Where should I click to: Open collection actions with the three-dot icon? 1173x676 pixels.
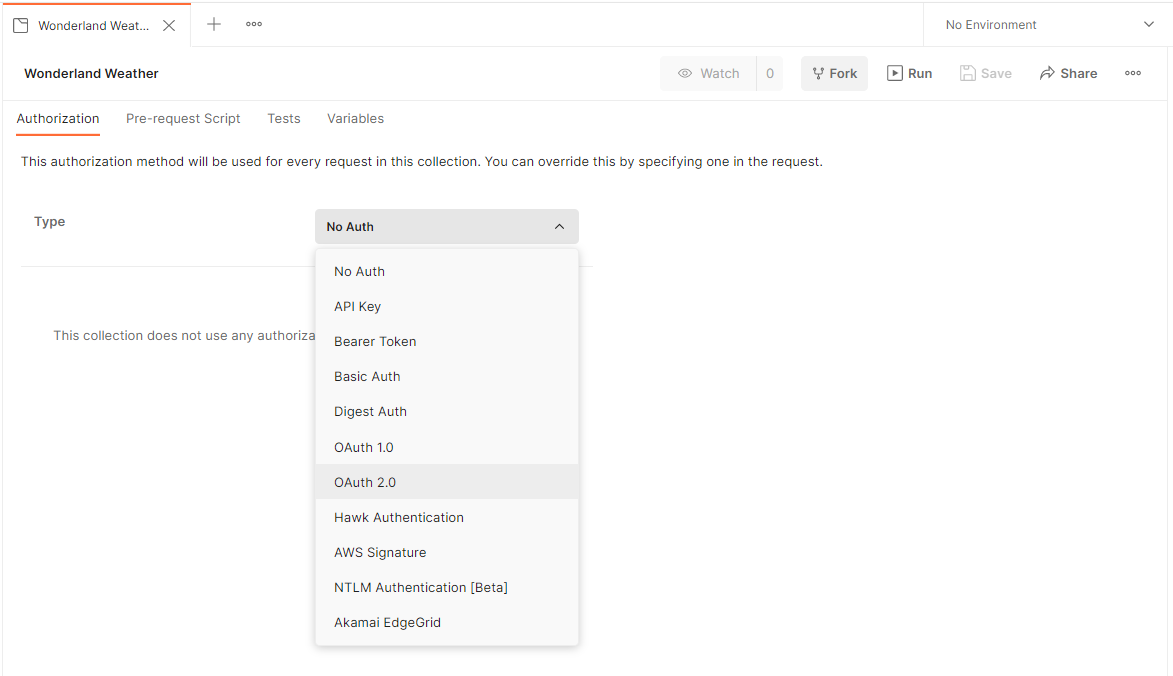point(1132,73)
